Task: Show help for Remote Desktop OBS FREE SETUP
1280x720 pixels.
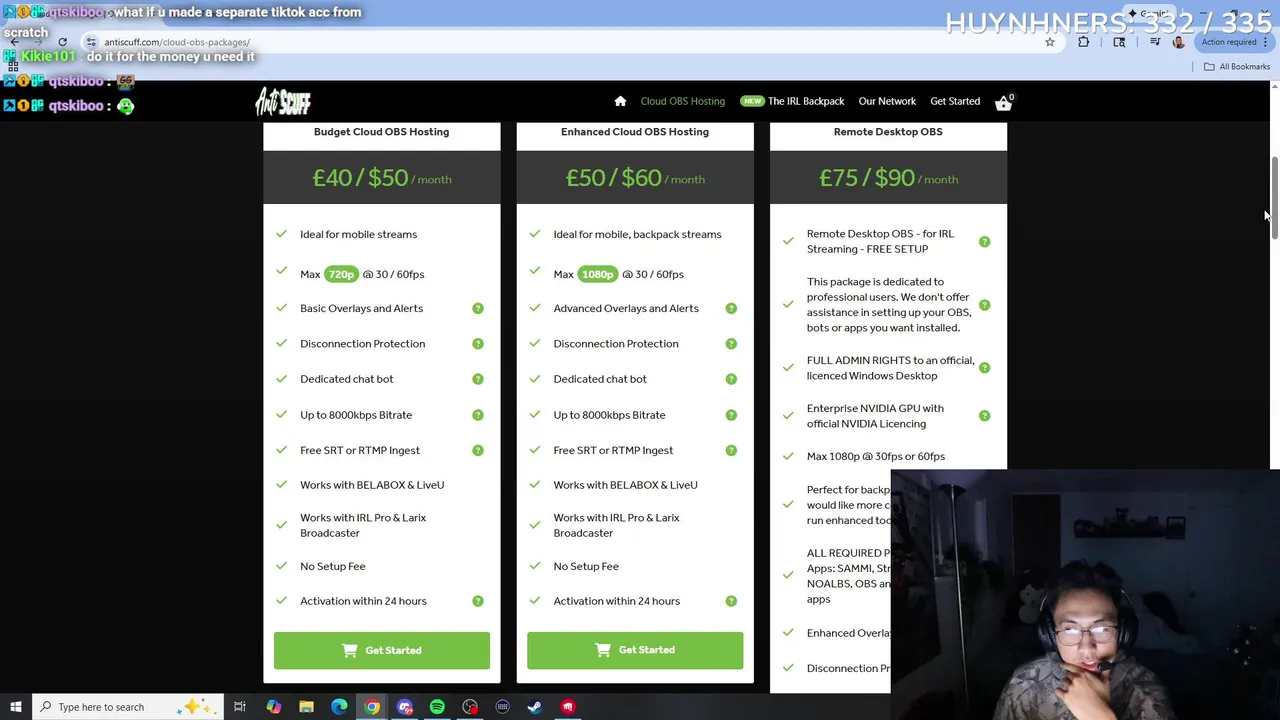Action: 984,241
